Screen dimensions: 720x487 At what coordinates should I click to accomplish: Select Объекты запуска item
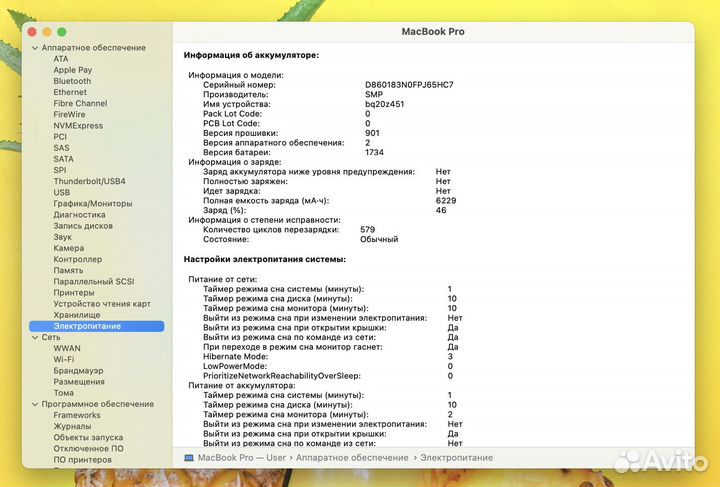88,437
